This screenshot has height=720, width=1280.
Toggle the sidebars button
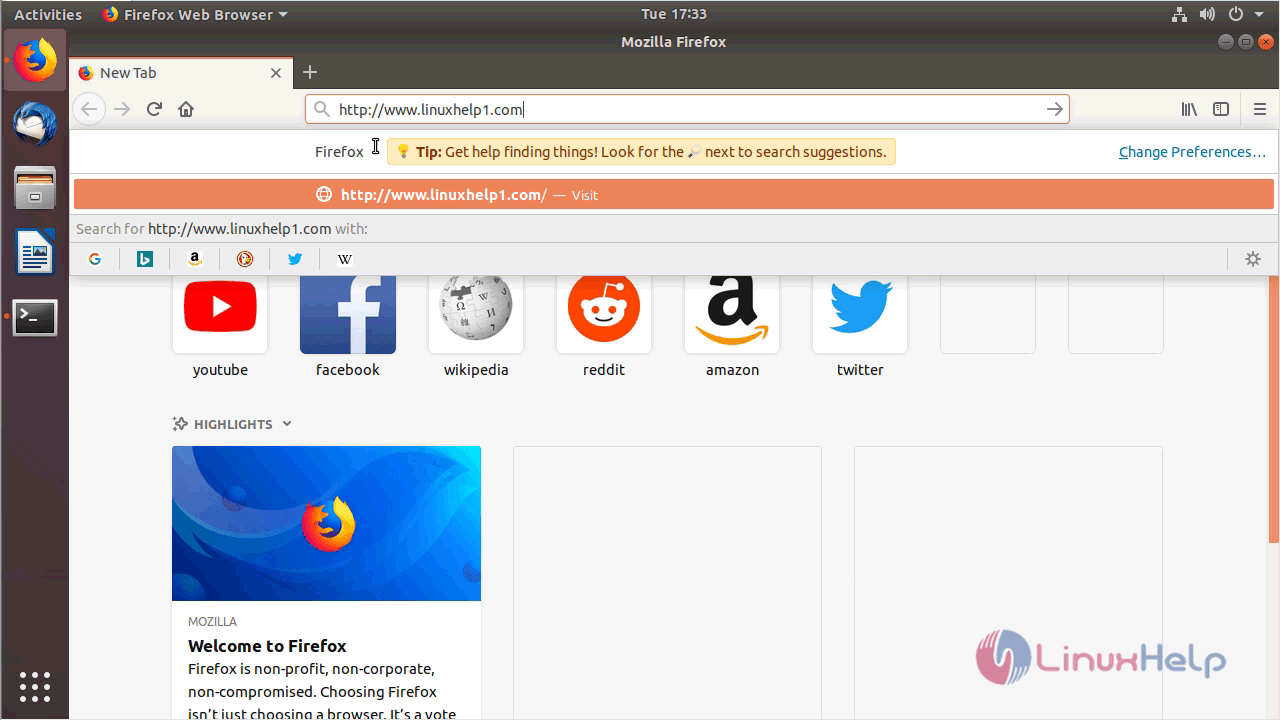point(1221,109)
